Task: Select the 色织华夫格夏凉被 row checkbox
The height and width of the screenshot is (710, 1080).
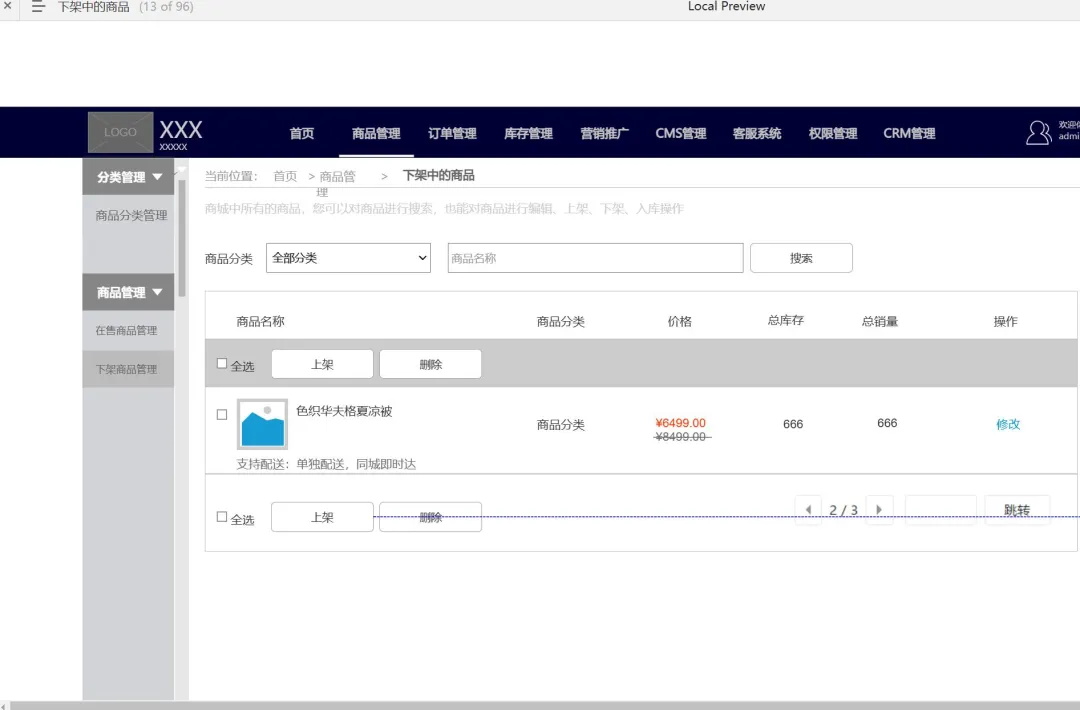Action: pos(222,415)
